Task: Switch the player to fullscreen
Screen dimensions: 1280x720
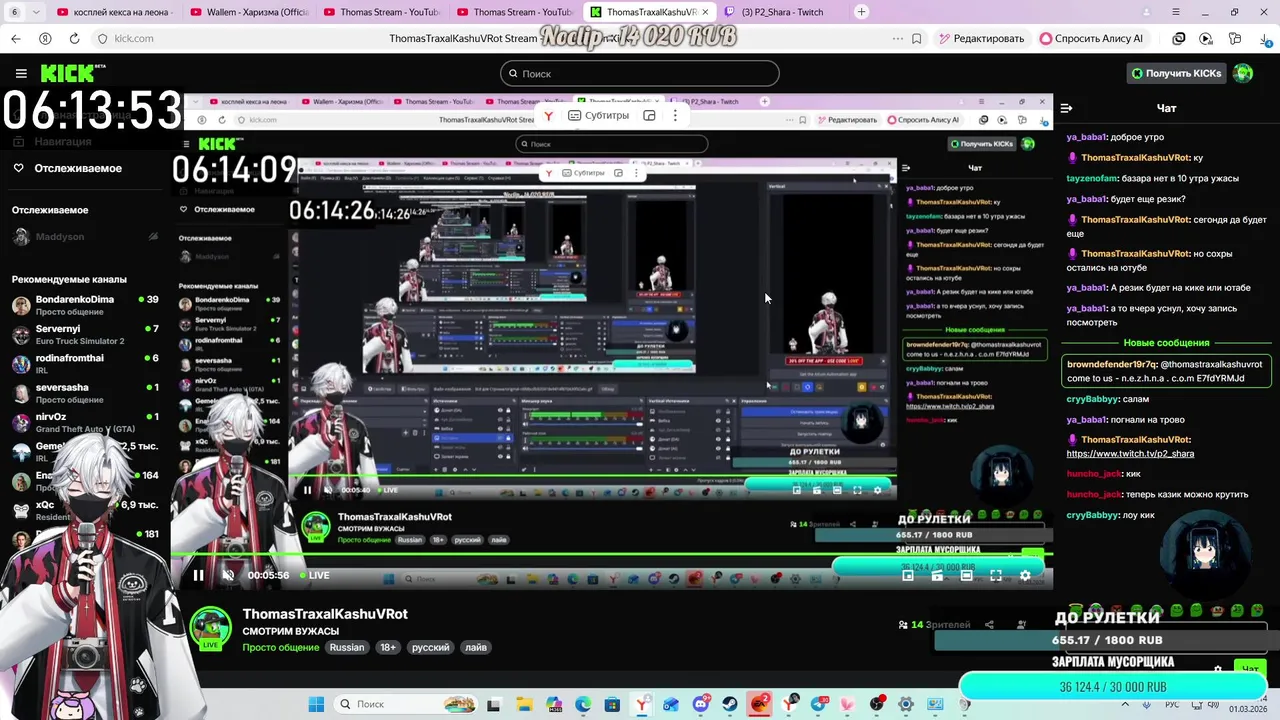Action: click(x=996, y=575)
